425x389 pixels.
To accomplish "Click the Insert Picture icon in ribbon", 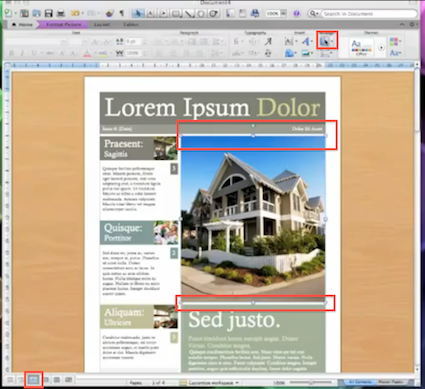I will click(x=305, y=53).
